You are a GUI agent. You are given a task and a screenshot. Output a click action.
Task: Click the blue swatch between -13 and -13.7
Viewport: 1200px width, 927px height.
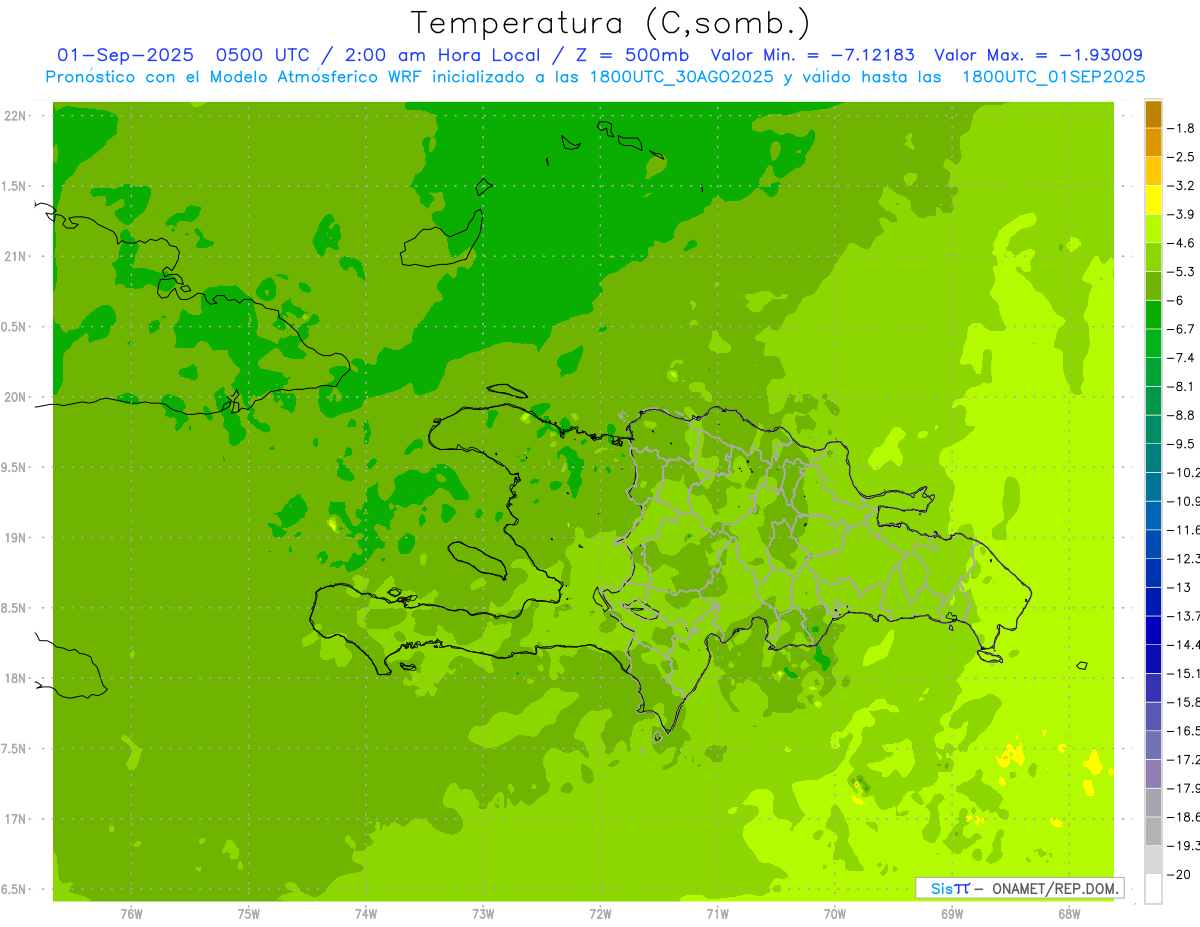point(1153,601)
